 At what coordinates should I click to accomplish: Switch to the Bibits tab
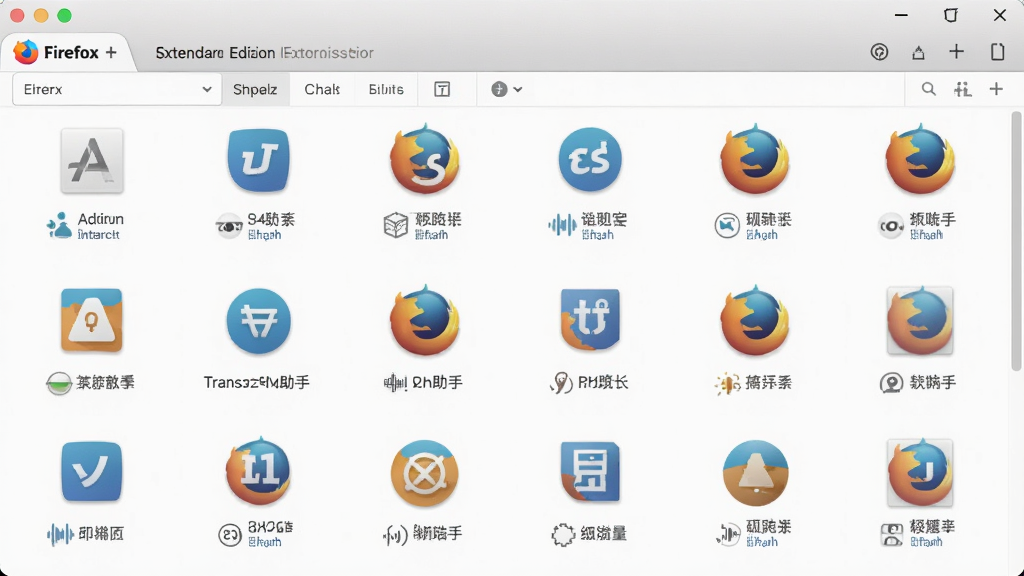point(386,89)
